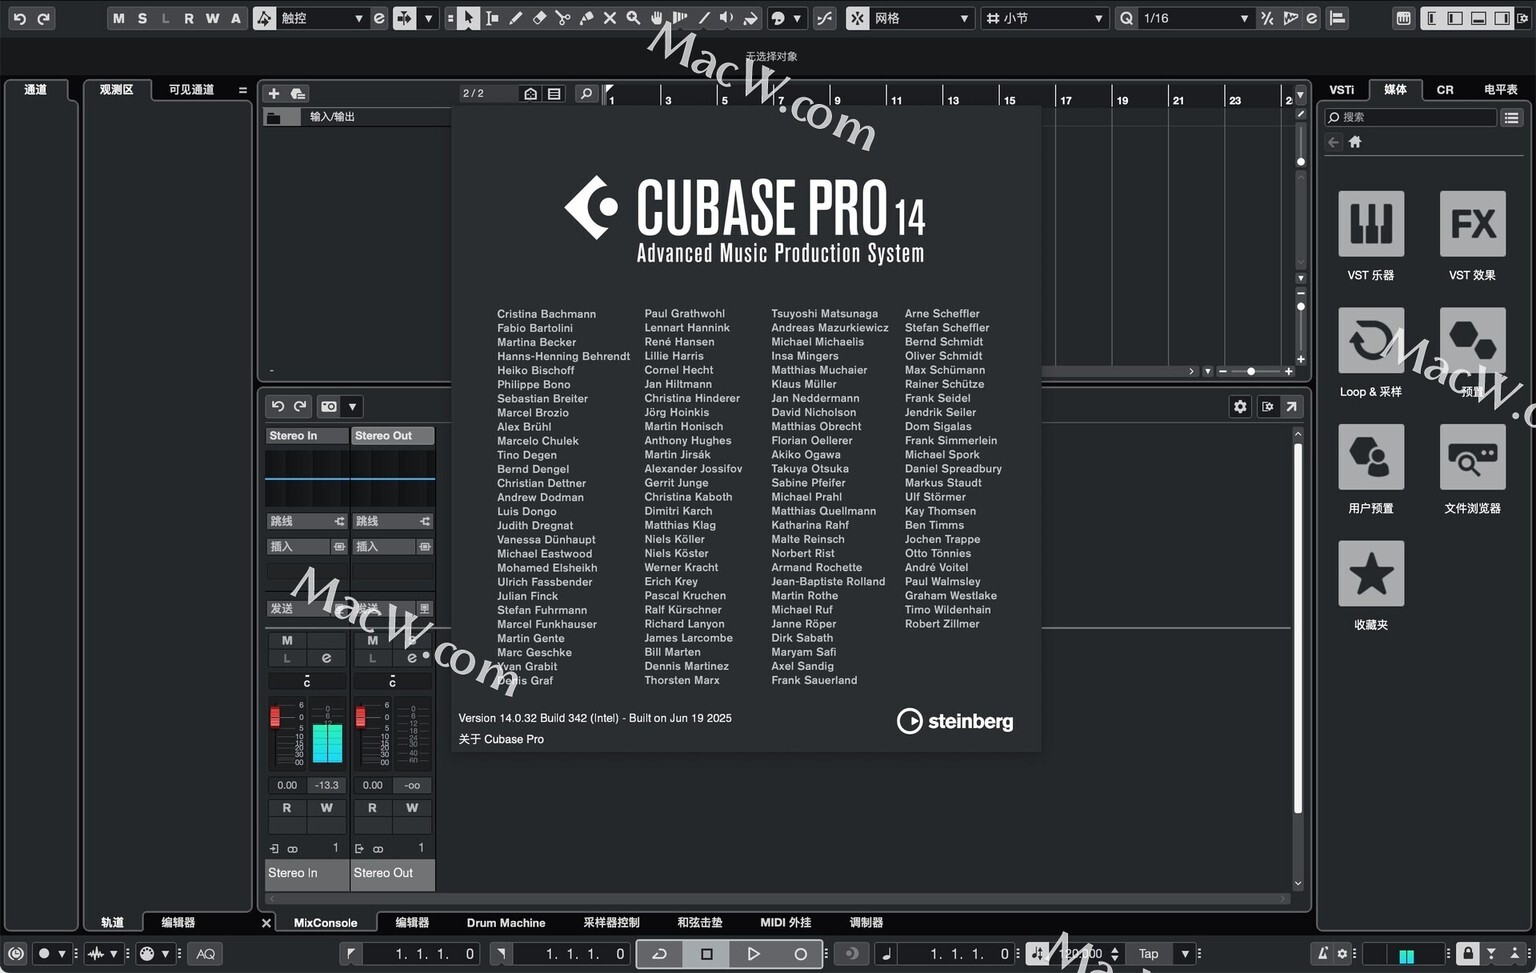The image size is (1536, 973).
Task: Expand auto-scroll options arrow
Action: [x=429, y=18]
